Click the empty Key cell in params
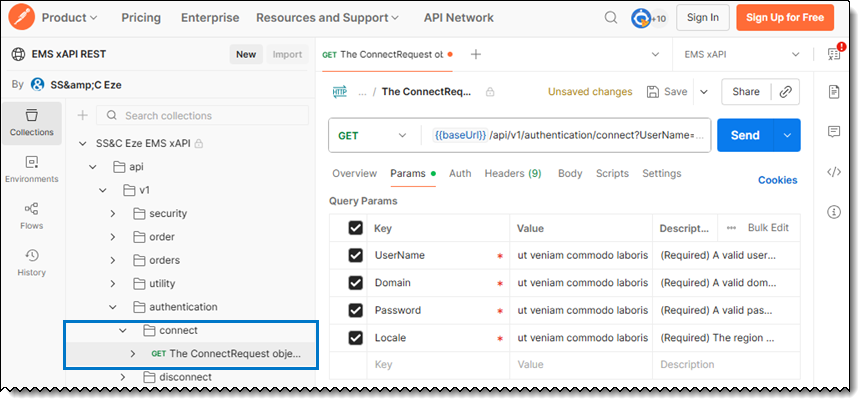 tap(439, 364)
